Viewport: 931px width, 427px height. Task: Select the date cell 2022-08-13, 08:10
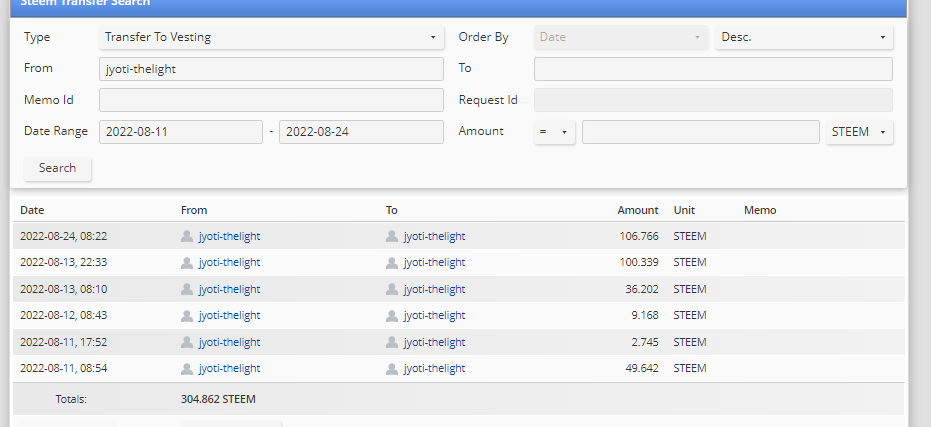(x=64, y=289)
